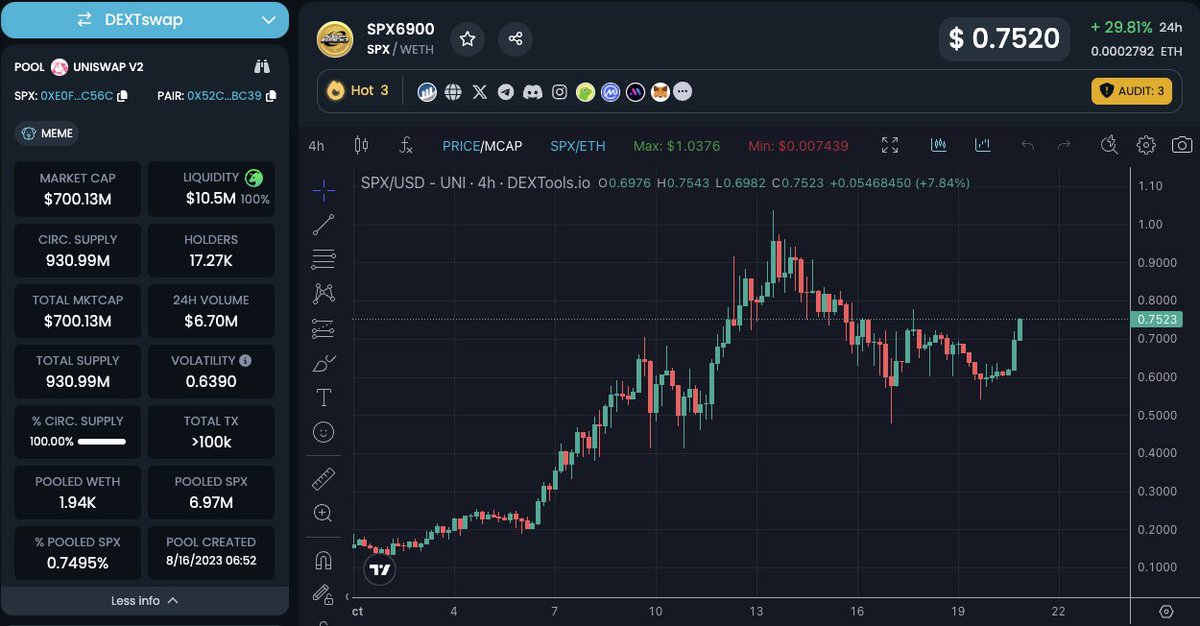Viewport: 1200px width, 626px height.
Task: Enter fullscreen chart mode
Action: (890, 146)
